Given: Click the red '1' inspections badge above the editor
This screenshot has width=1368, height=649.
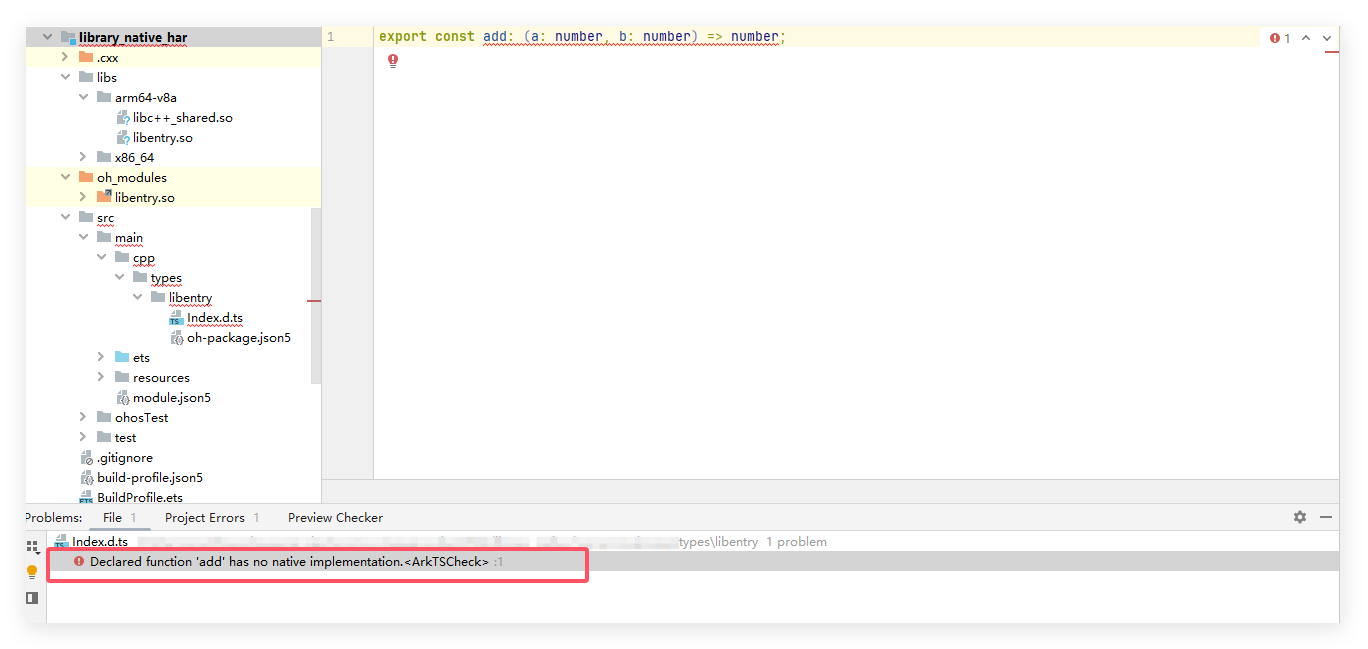Looking at the screenshot, I should pyautogui.click(x=1279, y=36).
